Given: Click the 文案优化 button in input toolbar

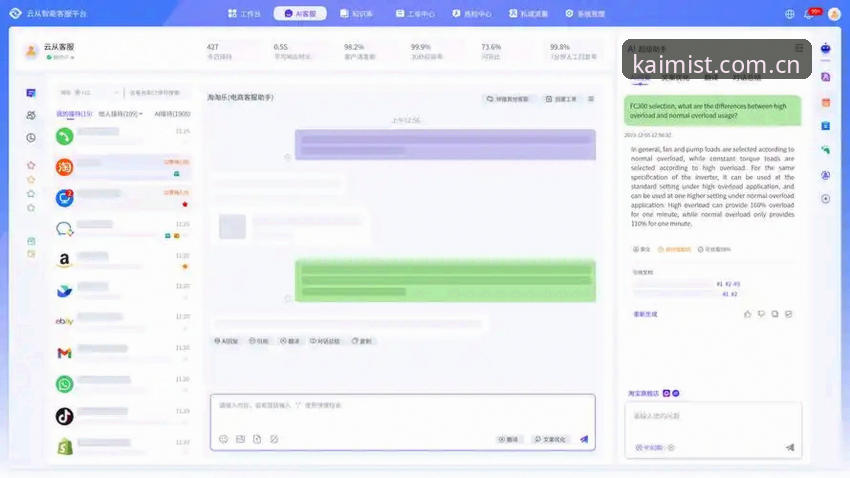Looking at the screenshot, I should tap(550, 439).
